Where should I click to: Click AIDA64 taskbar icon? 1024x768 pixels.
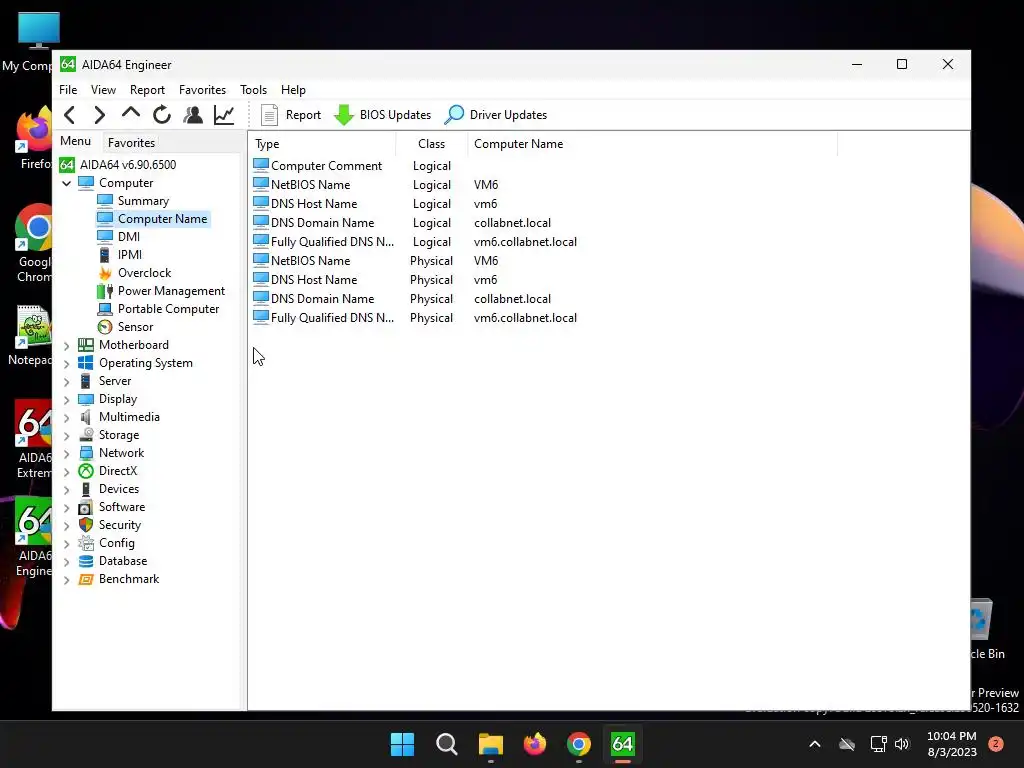622,744
